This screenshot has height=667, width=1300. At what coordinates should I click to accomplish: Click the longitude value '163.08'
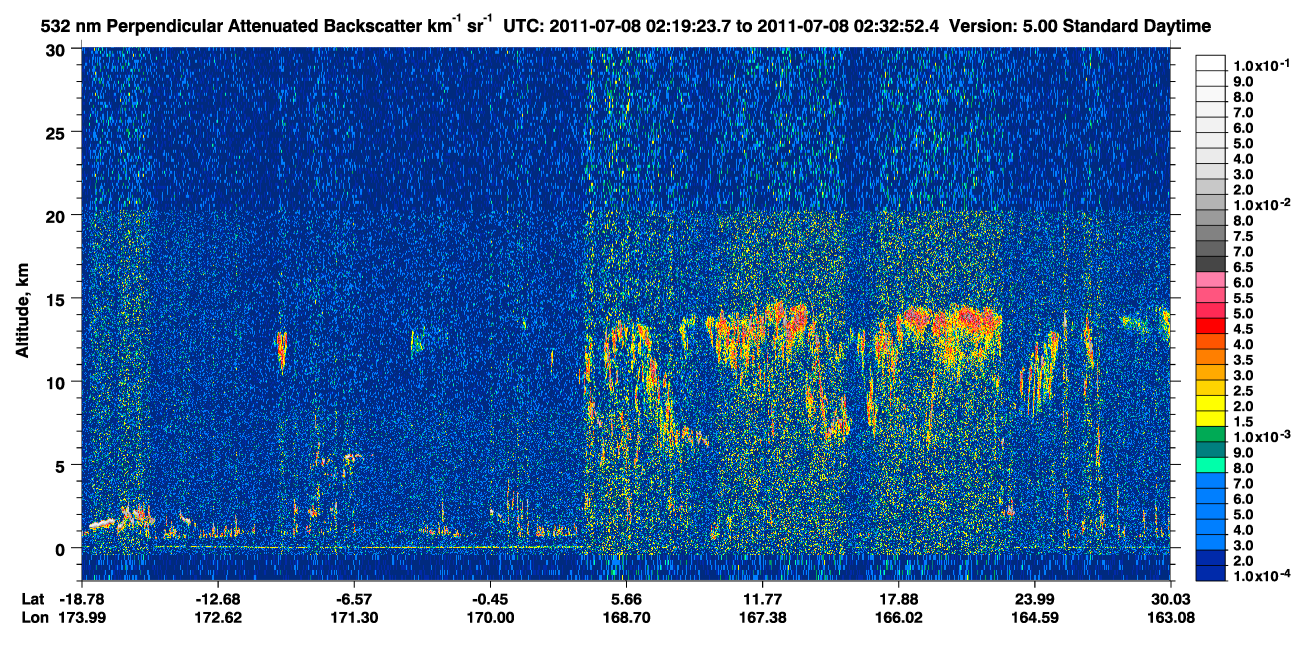(1170, 617)
